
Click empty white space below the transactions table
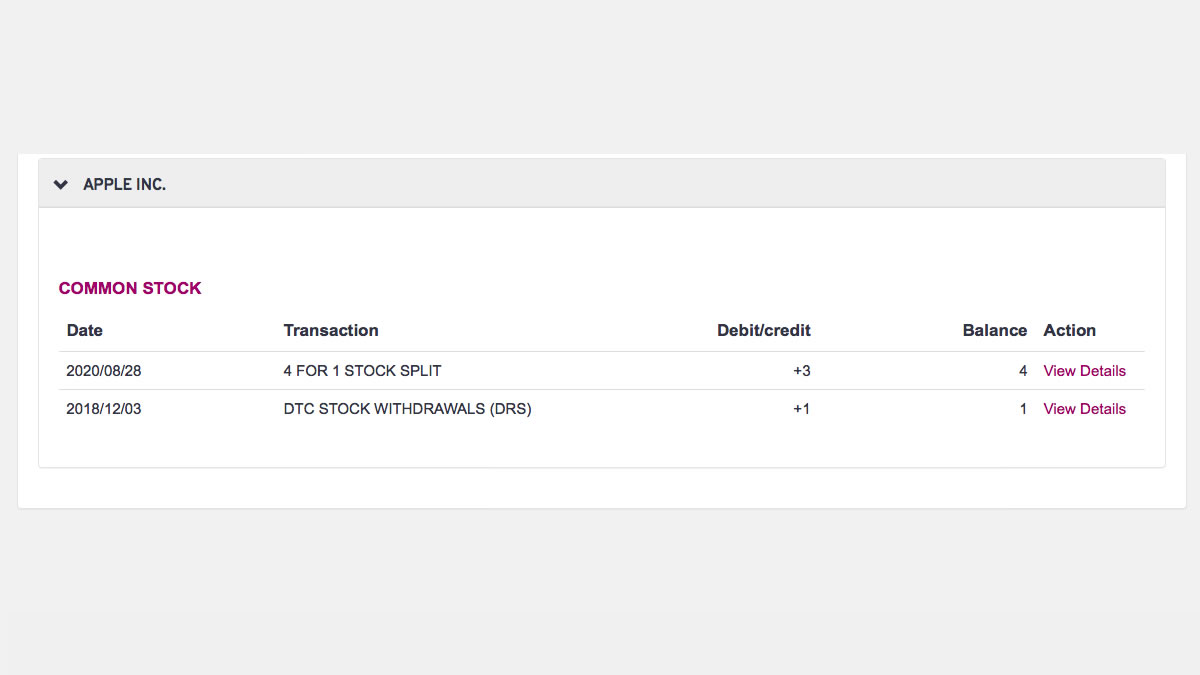[x=600, y=447]
